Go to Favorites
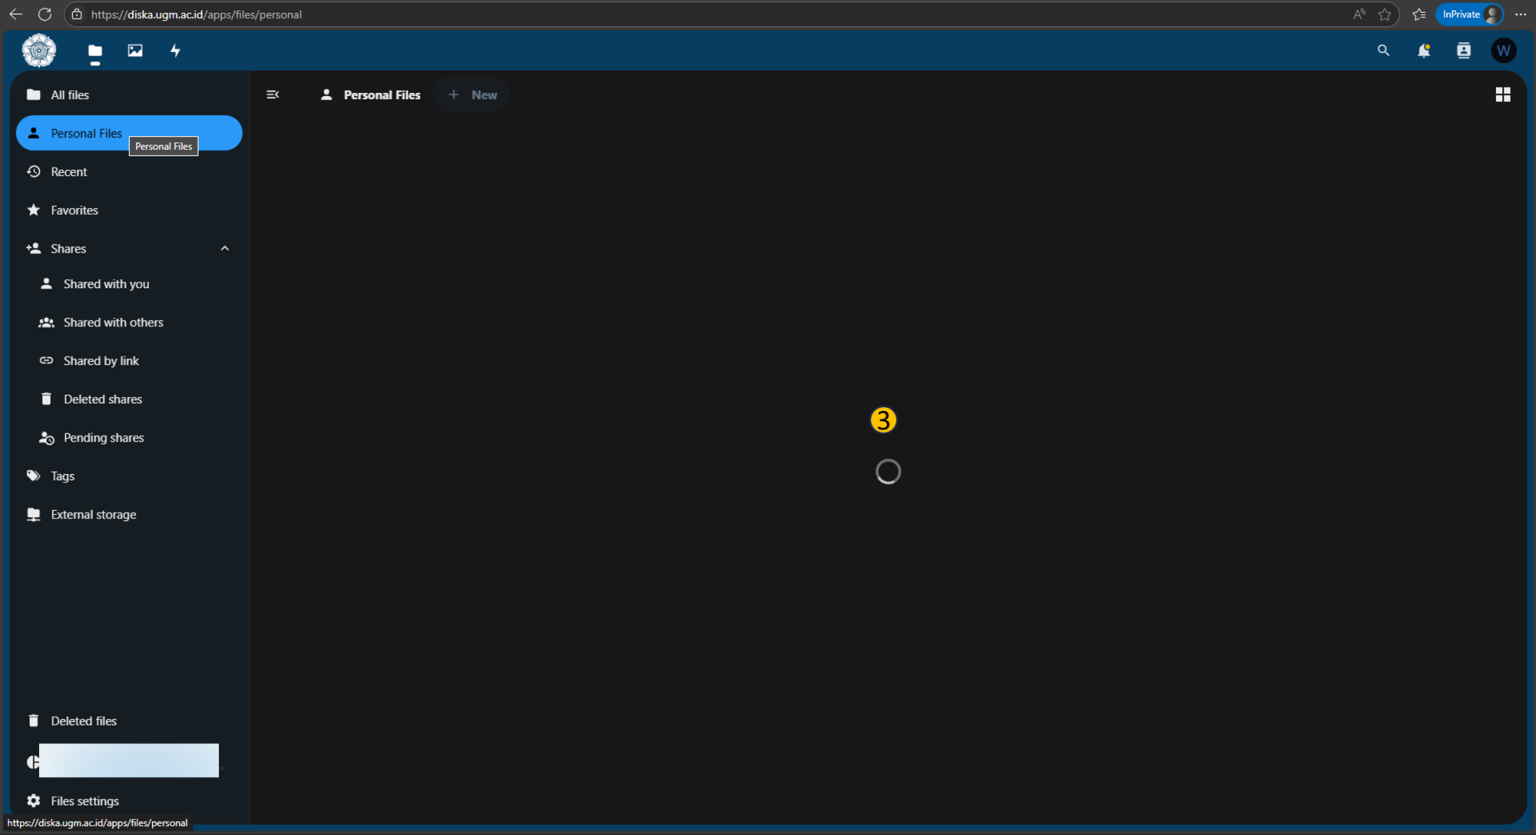The image size is (1536, 835). click(74, 210)
